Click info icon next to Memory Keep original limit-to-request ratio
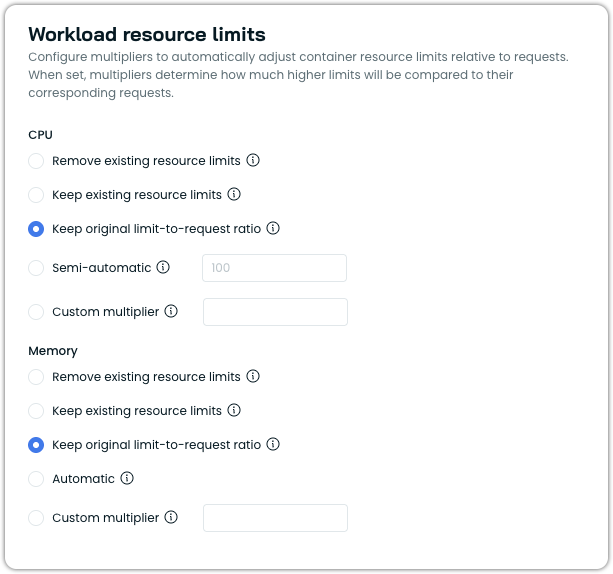 pos(273,445)
